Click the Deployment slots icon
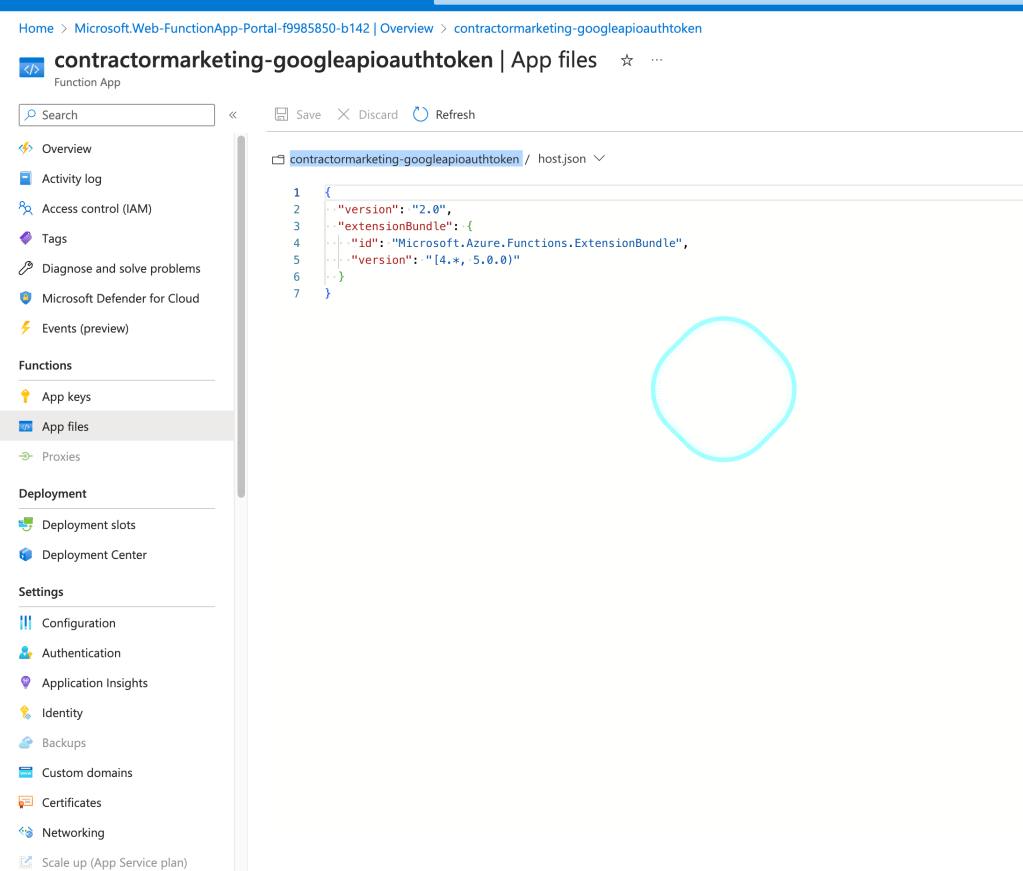The height and width of the screenshot is (871, 1023). pyautogui.click(x=25, y=524)
